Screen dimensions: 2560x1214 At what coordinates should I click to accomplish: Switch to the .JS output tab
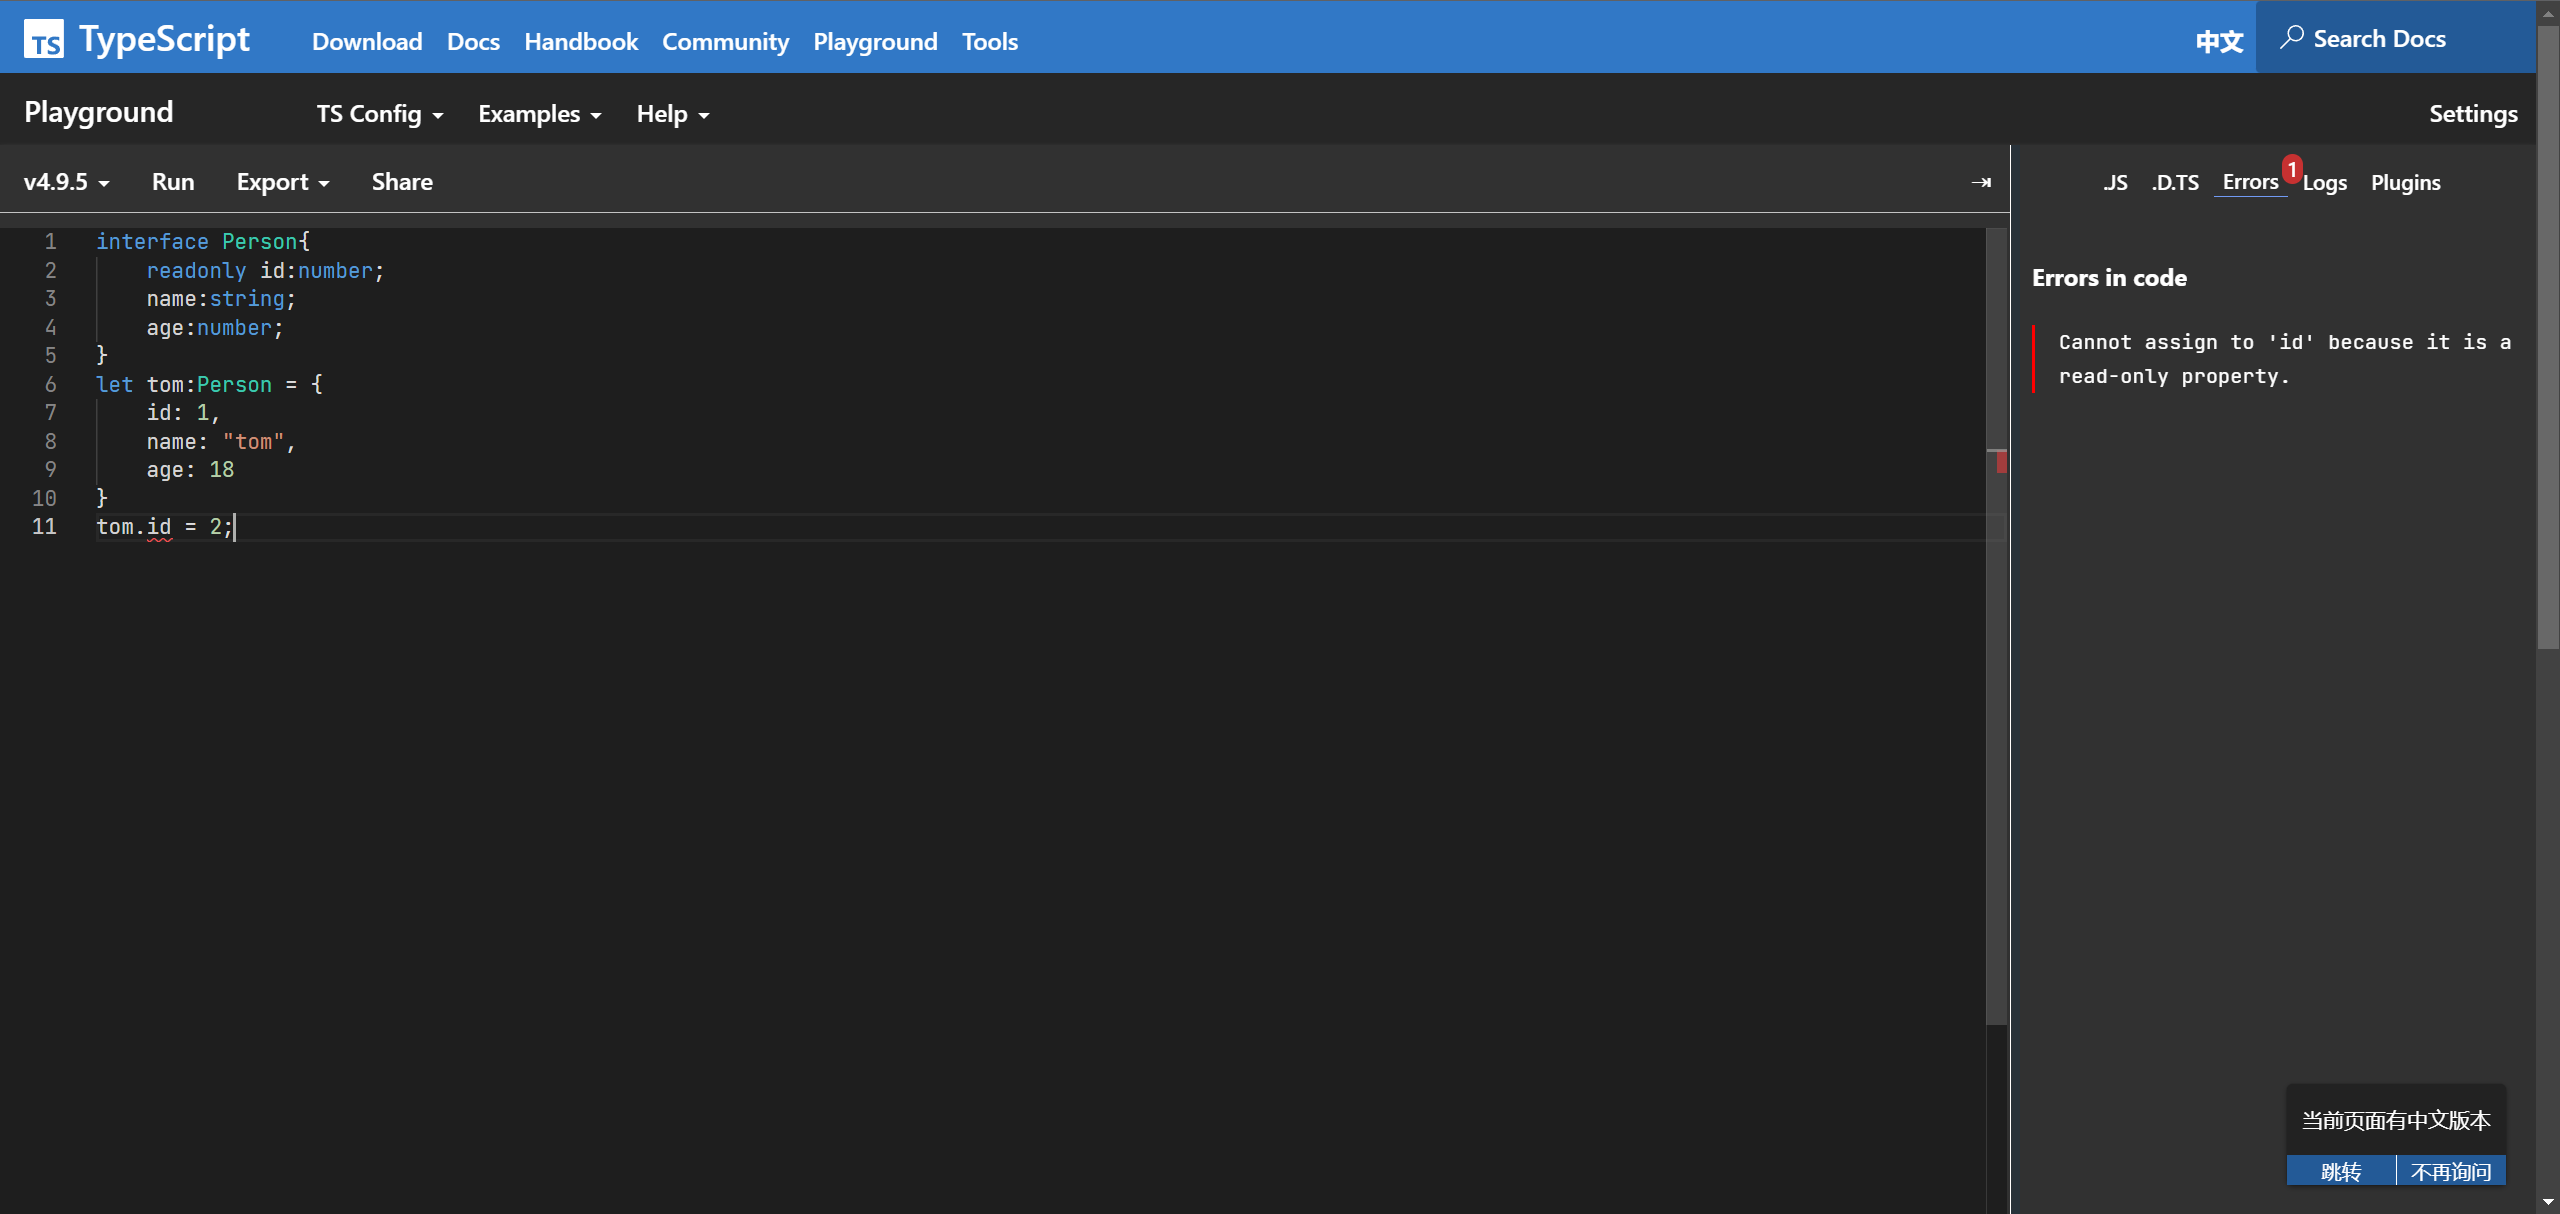pos(2115,183)
